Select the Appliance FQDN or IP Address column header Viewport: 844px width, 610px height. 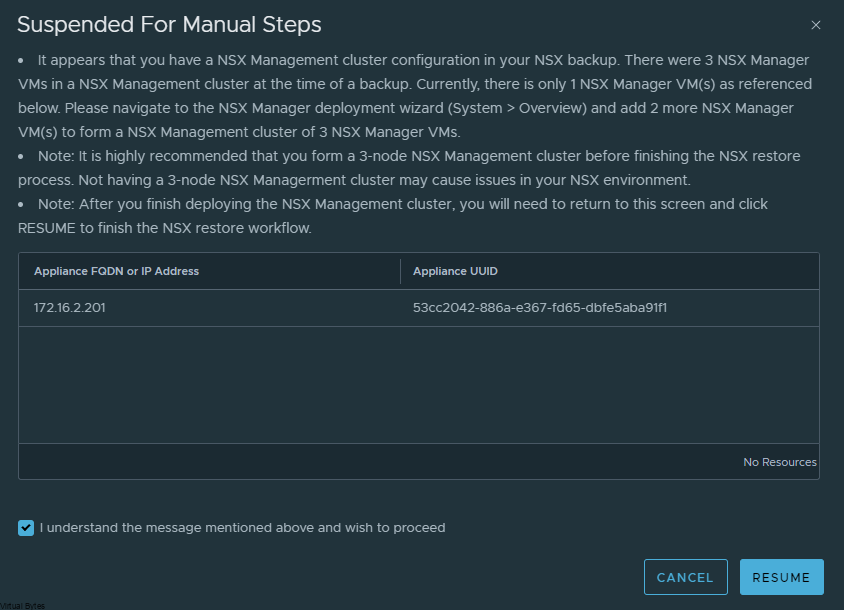pos(116,271)
